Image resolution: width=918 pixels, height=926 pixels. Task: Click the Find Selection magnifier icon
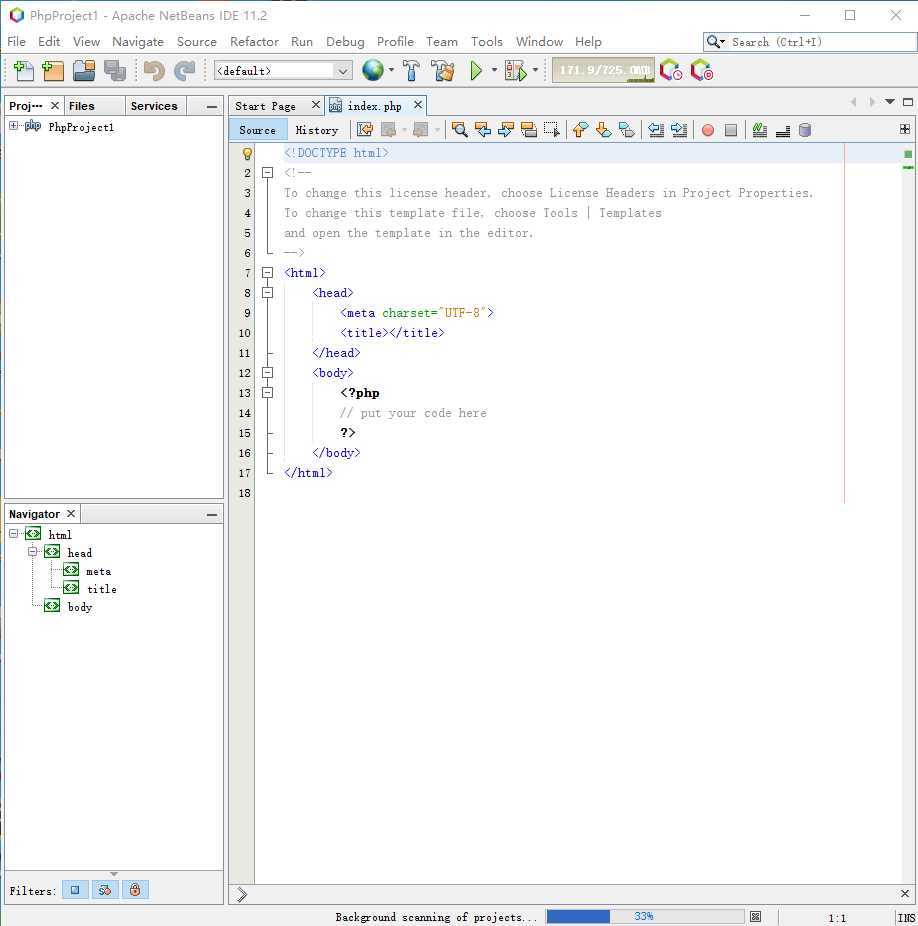pos(459,130)
